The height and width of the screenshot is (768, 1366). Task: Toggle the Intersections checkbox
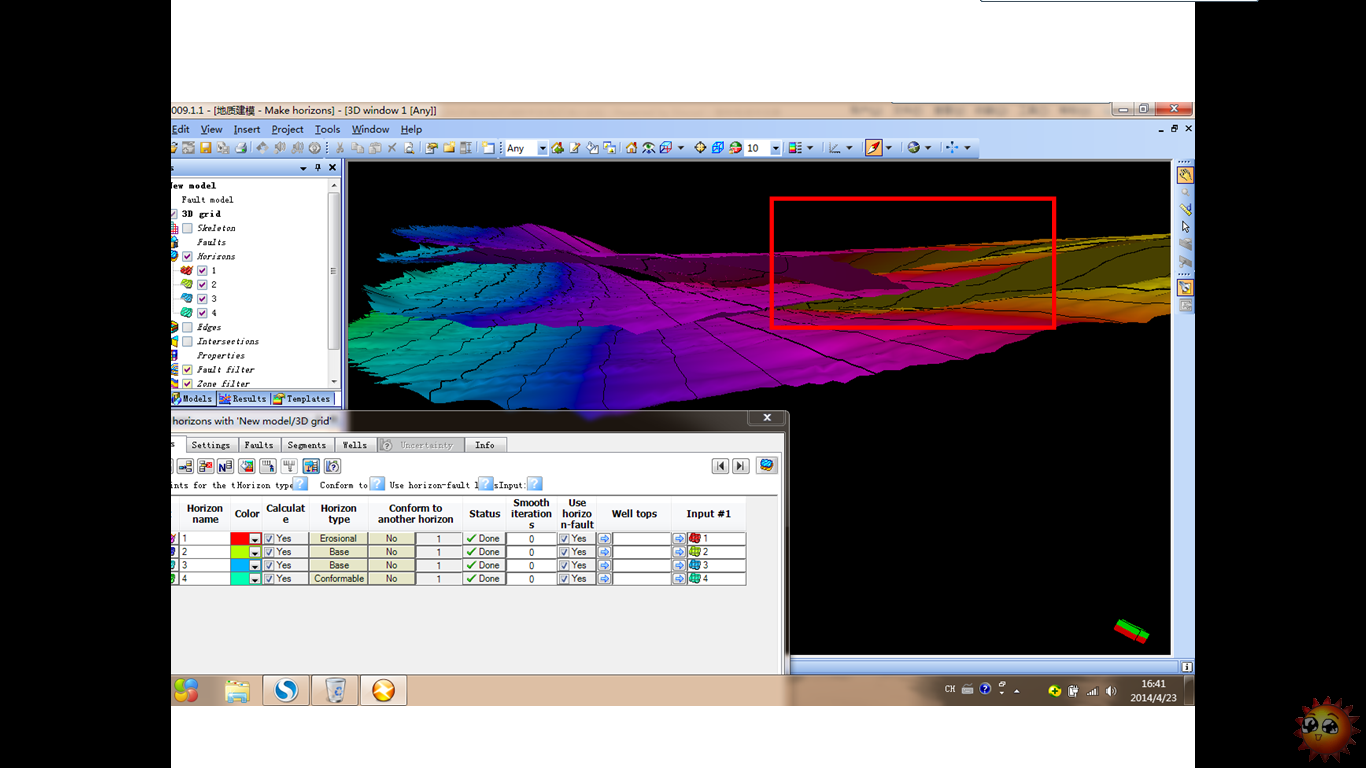pyautogui.click(x=187, y=342)
